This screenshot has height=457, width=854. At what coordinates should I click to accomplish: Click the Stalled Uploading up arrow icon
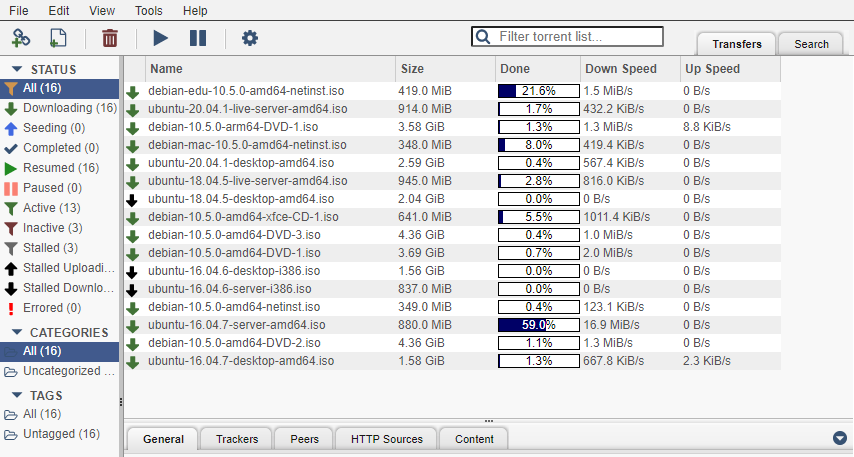pos(10,269)
